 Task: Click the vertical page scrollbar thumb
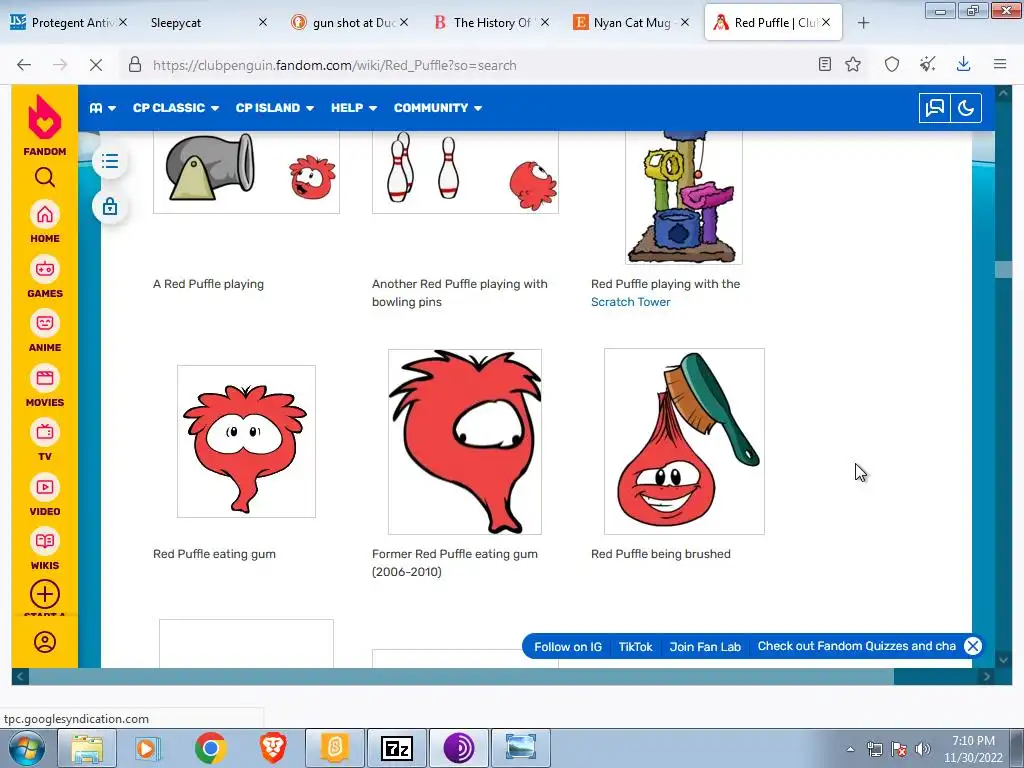click(1004, 270)
